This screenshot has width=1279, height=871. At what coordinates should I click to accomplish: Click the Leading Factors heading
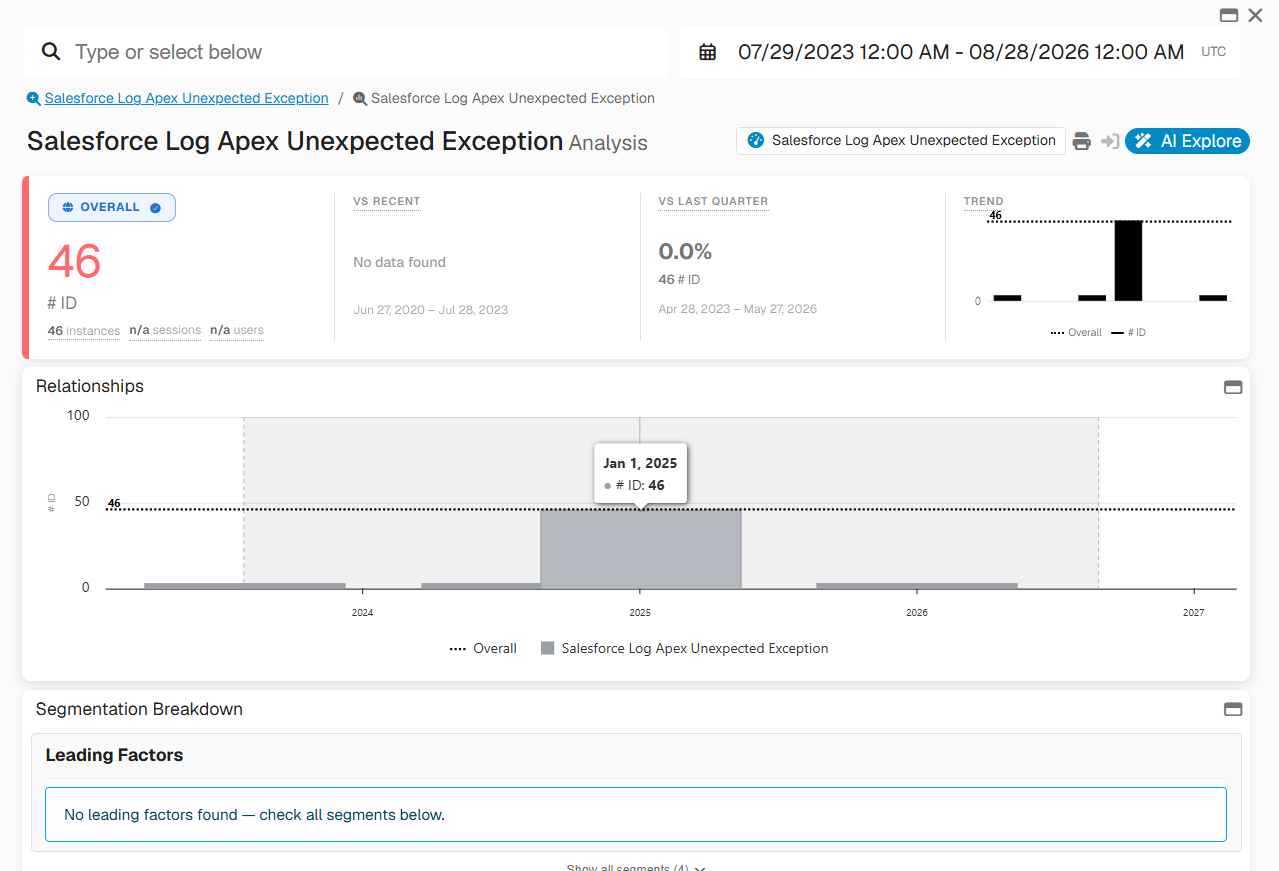coord(114,755)
